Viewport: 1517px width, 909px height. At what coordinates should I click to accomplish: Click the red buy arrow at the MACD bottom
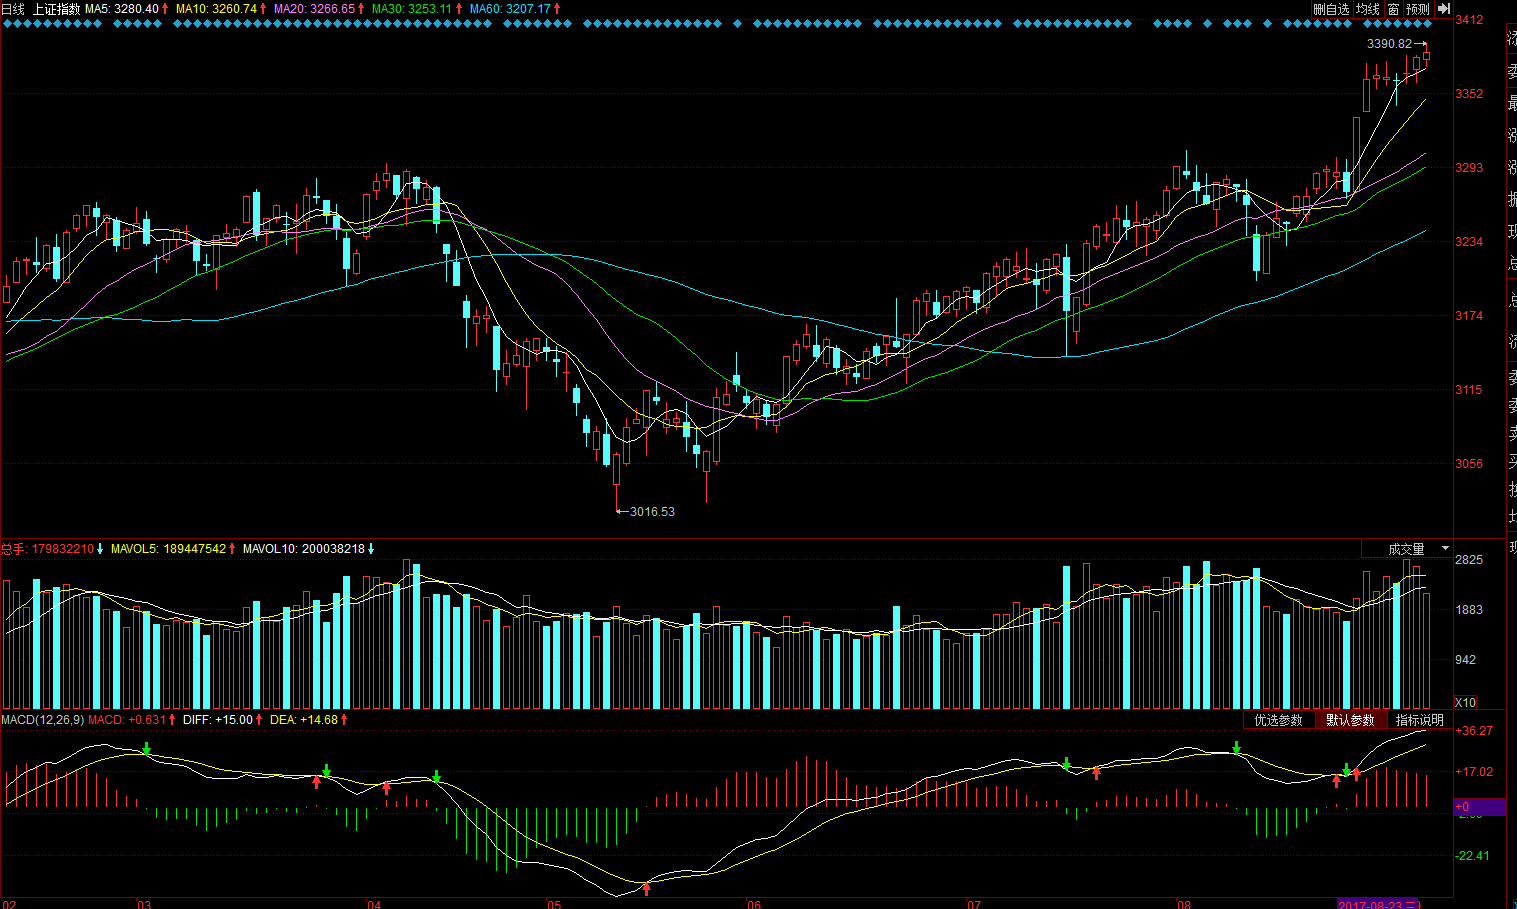point(646,888)
